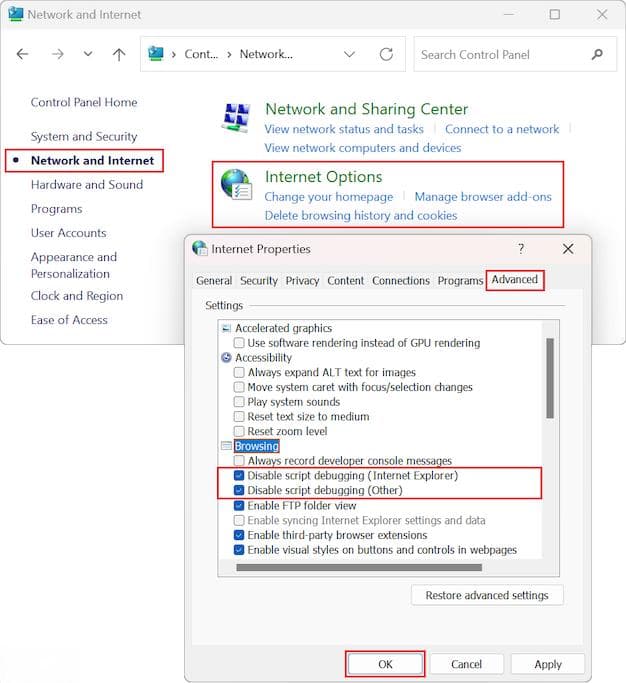Viewport: 626px width, 683px height.
Task: Uncheck Enable visual styles on buttons
Action: [239, 550]
